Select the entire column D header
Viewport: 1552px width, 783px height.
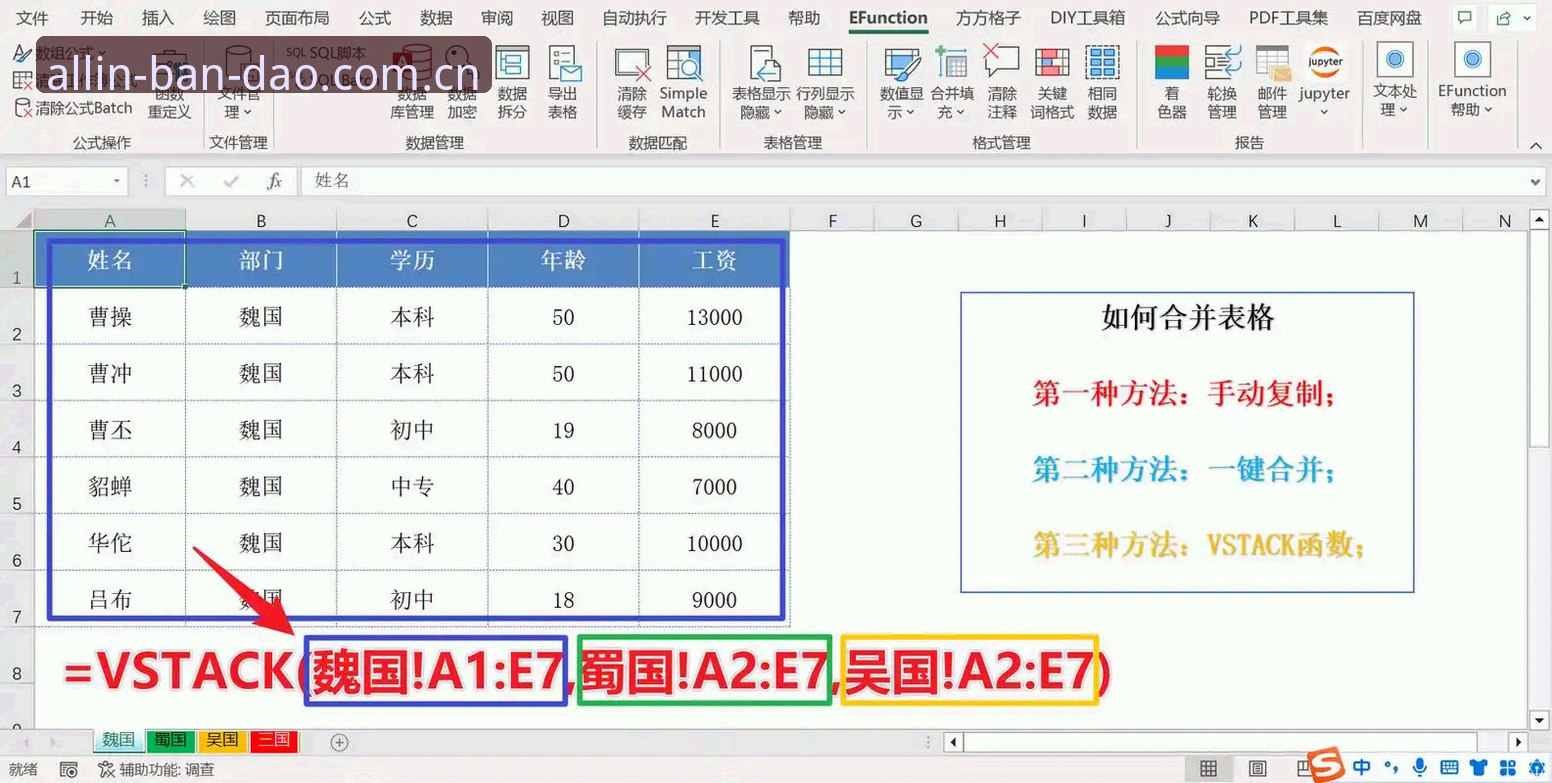[x=564, y=220]
